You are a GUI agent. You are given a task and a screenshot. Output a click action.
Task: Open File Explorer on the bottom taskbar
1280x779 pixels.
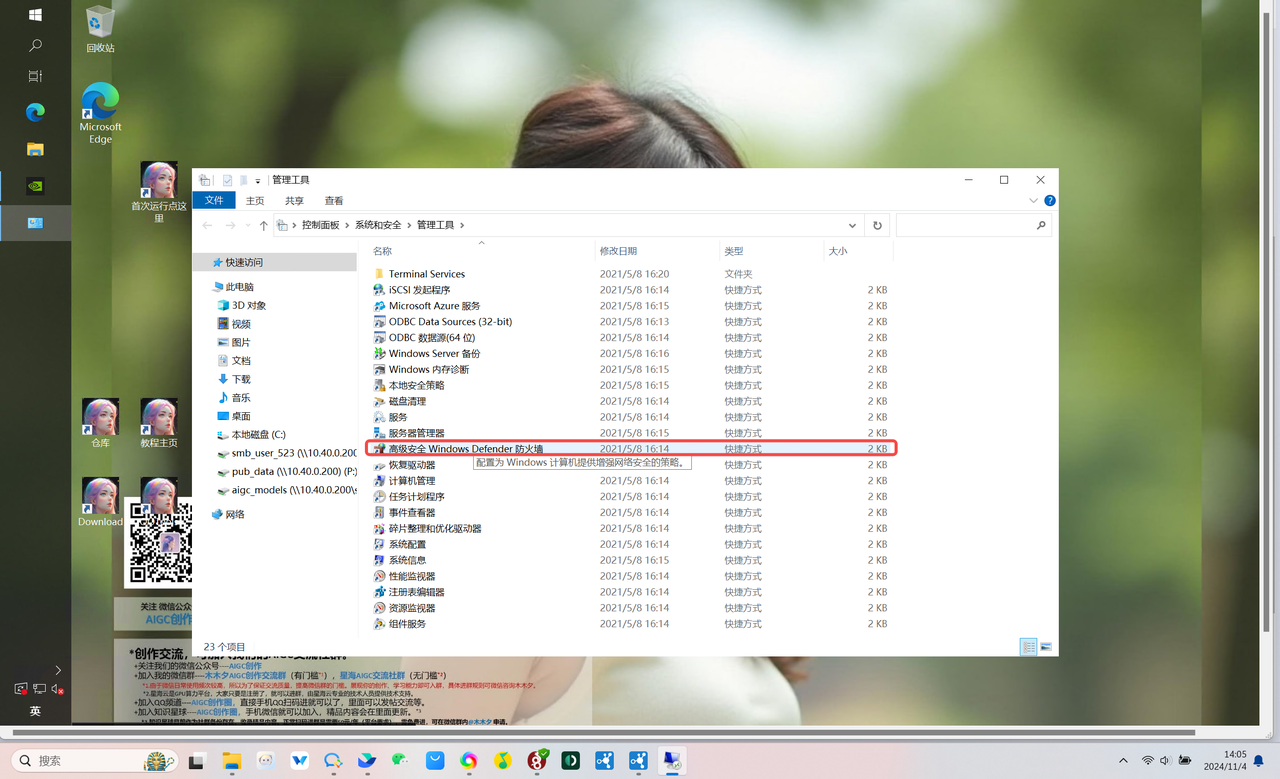pos(231,761)
